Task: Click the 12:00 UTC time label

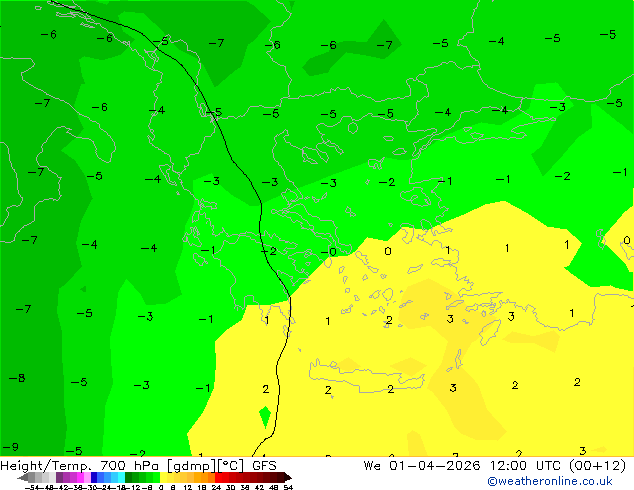Action: [x=528, y=466]
